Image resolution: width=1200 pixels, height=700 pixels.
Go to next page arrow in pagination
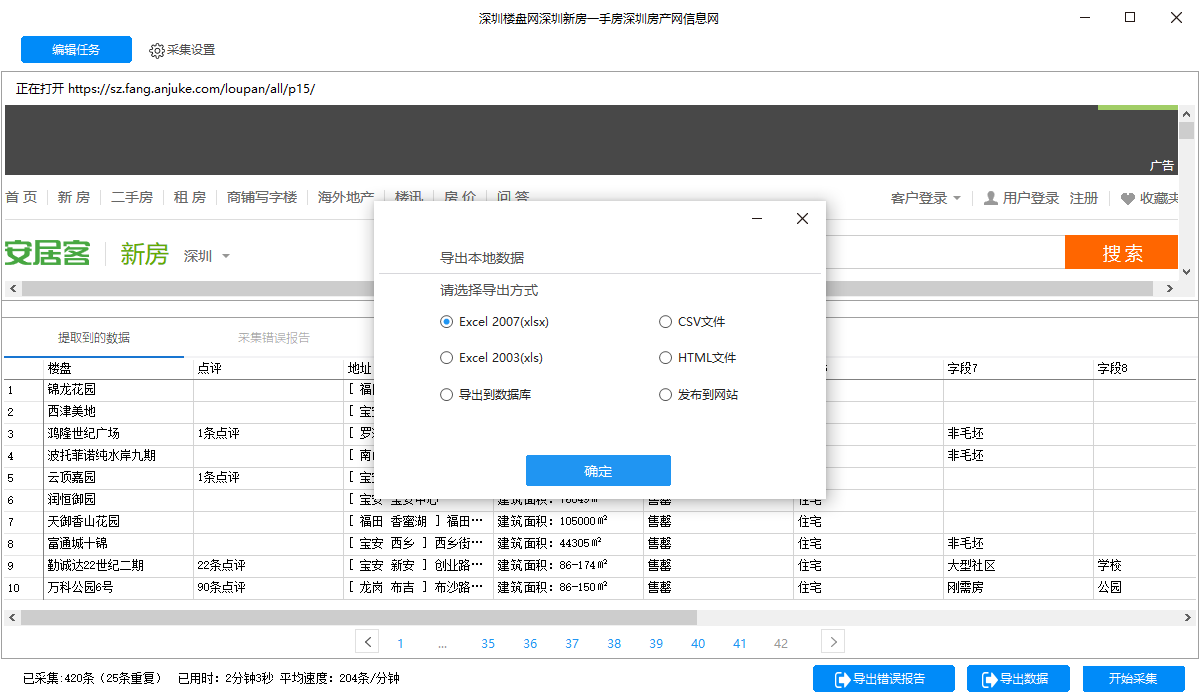(832, 642)
